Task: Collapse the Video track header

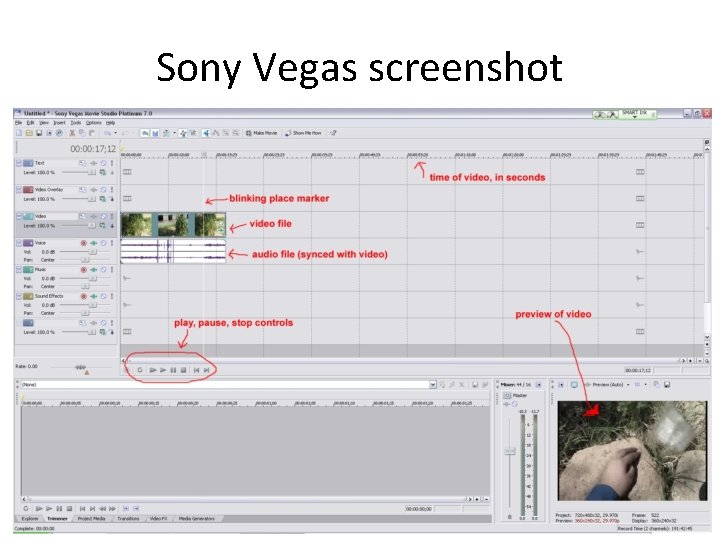Action: coord(19,216)
